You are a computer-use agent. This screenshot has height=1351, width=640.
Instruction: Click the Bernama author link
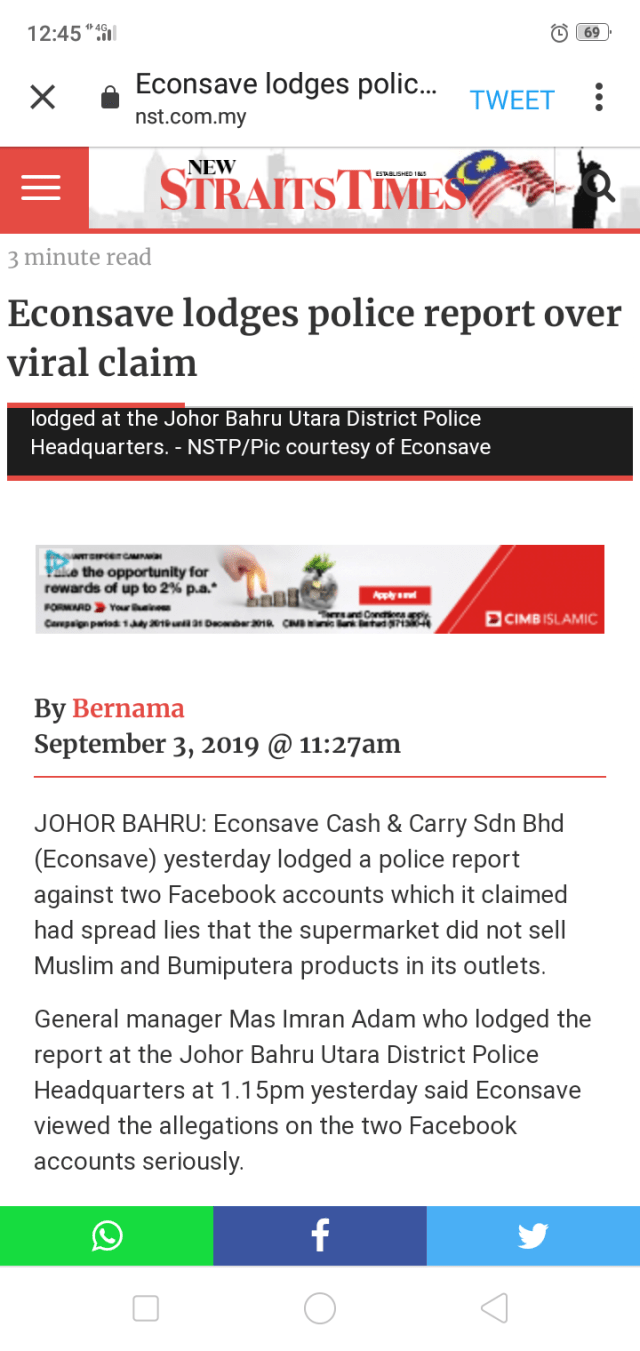pos(128,709)
